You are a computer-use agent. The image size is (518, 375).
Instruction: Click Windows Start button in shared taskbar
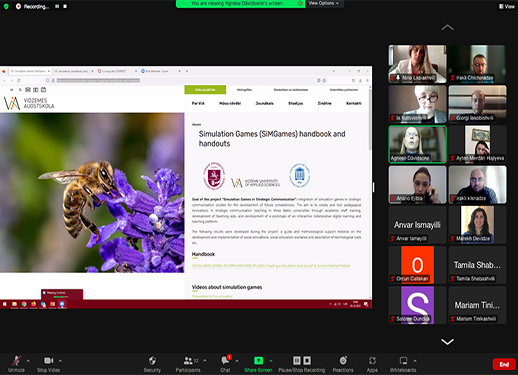(x=5, y=304)
